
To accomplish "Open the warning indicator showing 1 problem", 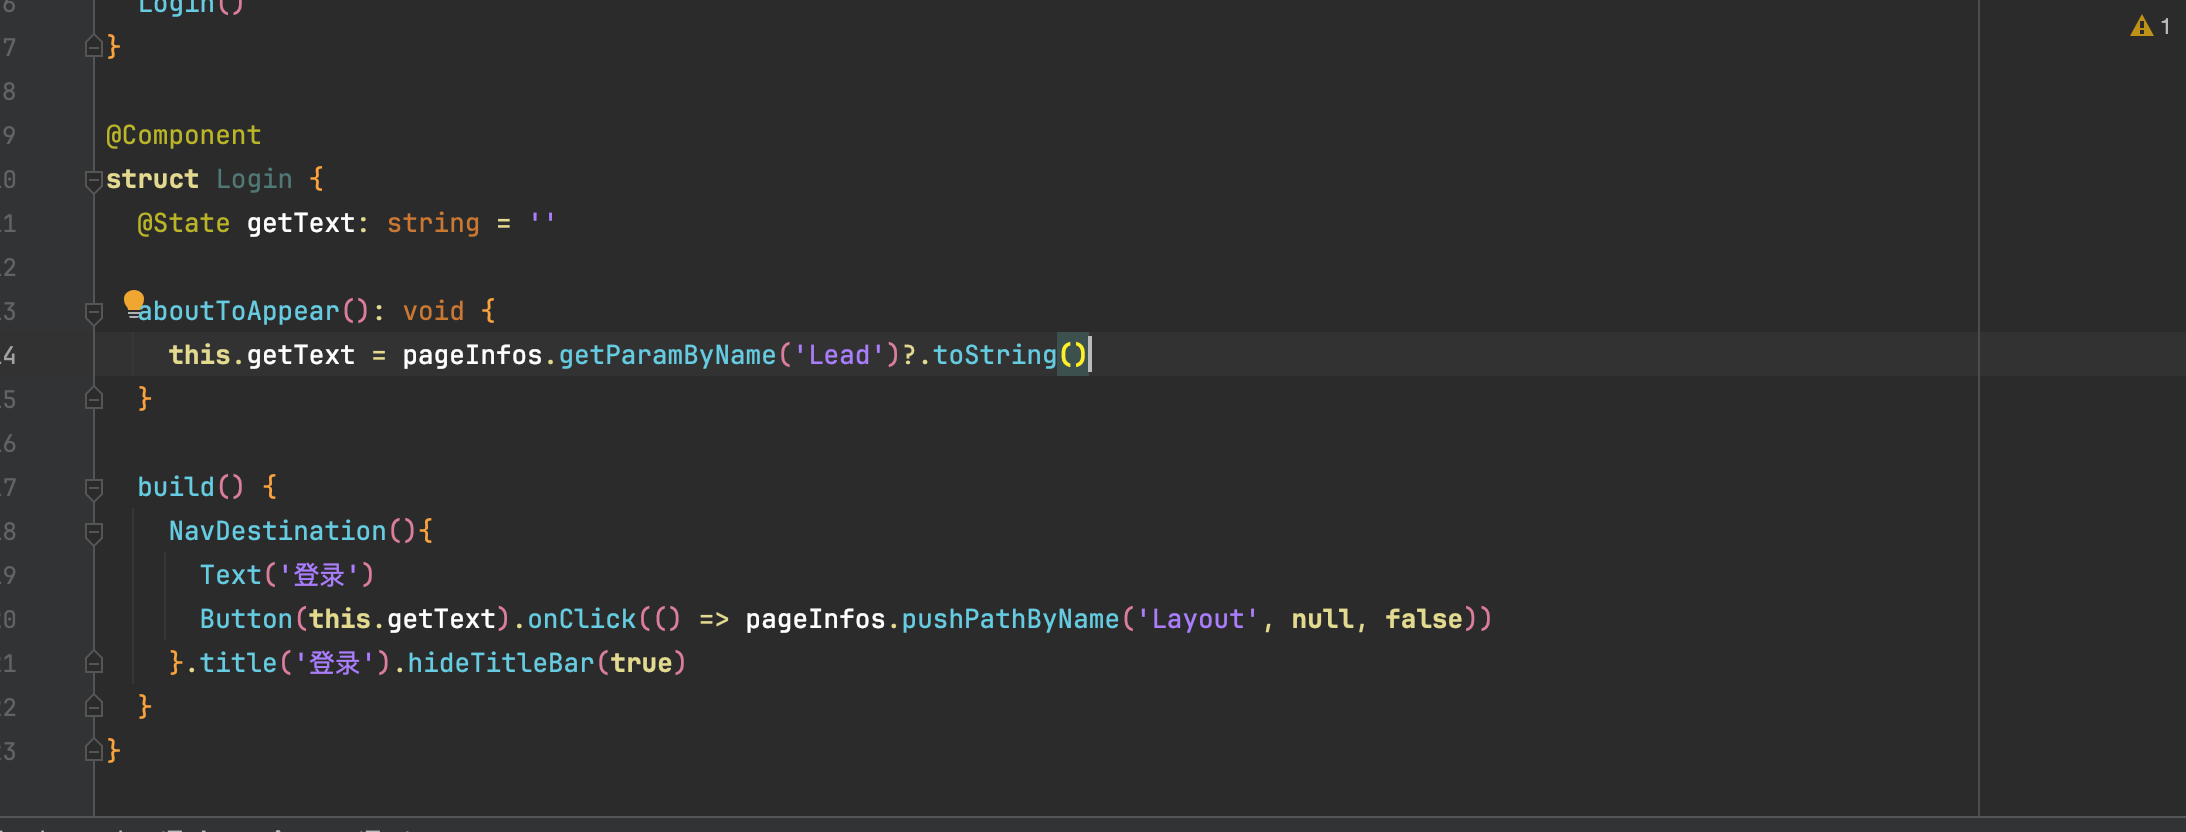I will (2149, 27).
